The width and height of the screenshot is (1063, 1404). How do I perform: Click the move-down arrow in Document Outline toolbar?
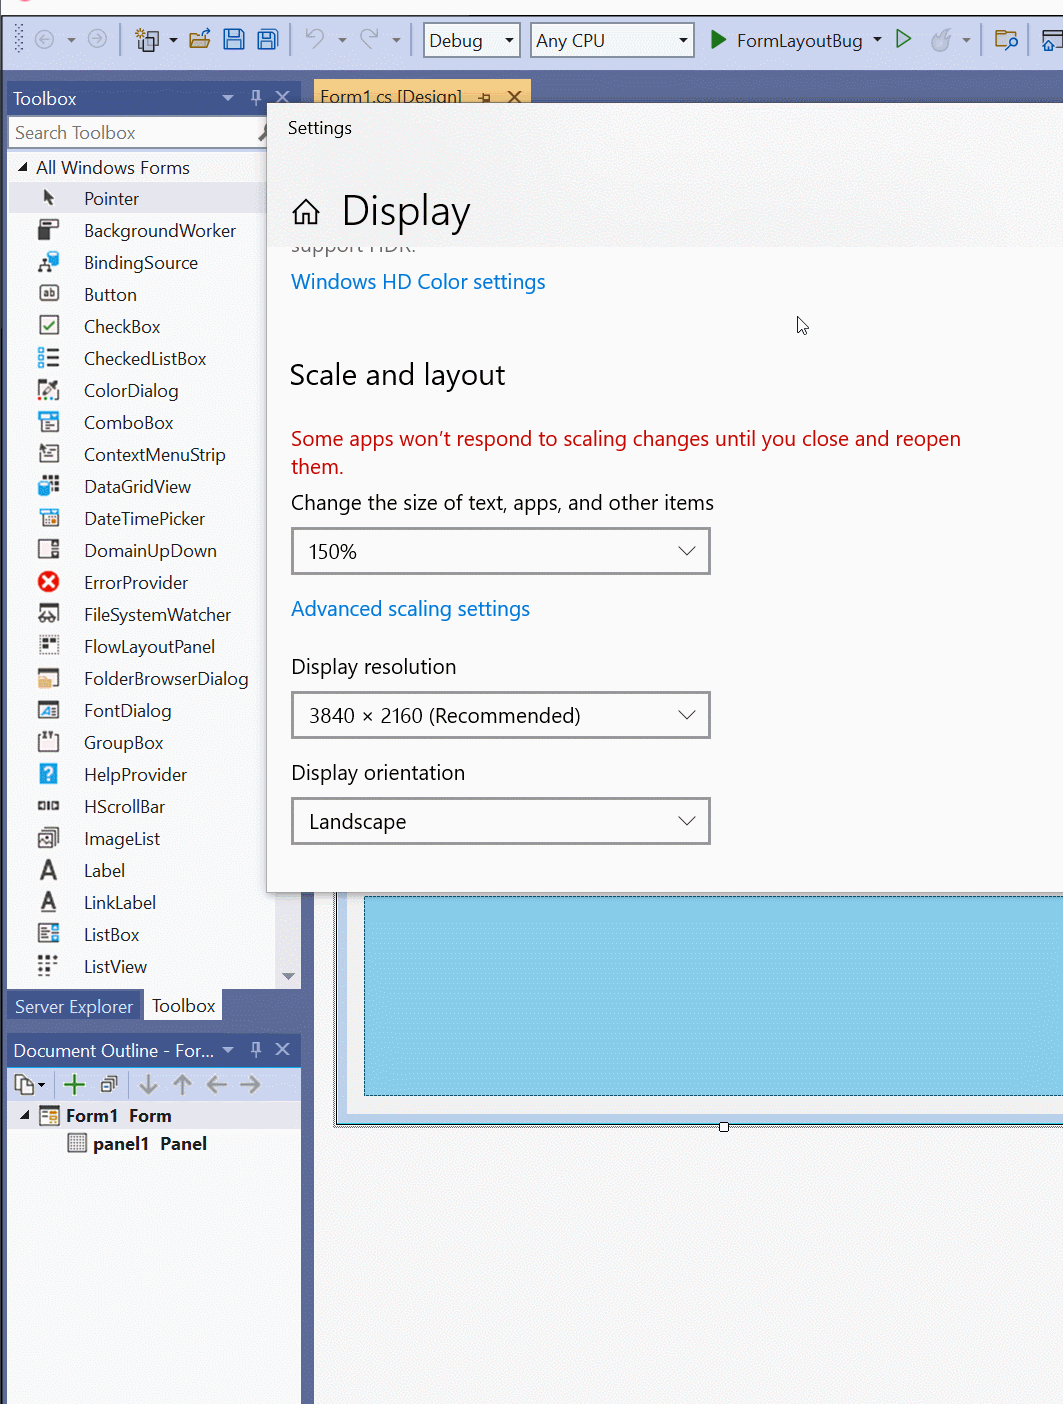tap(147, 1084)
